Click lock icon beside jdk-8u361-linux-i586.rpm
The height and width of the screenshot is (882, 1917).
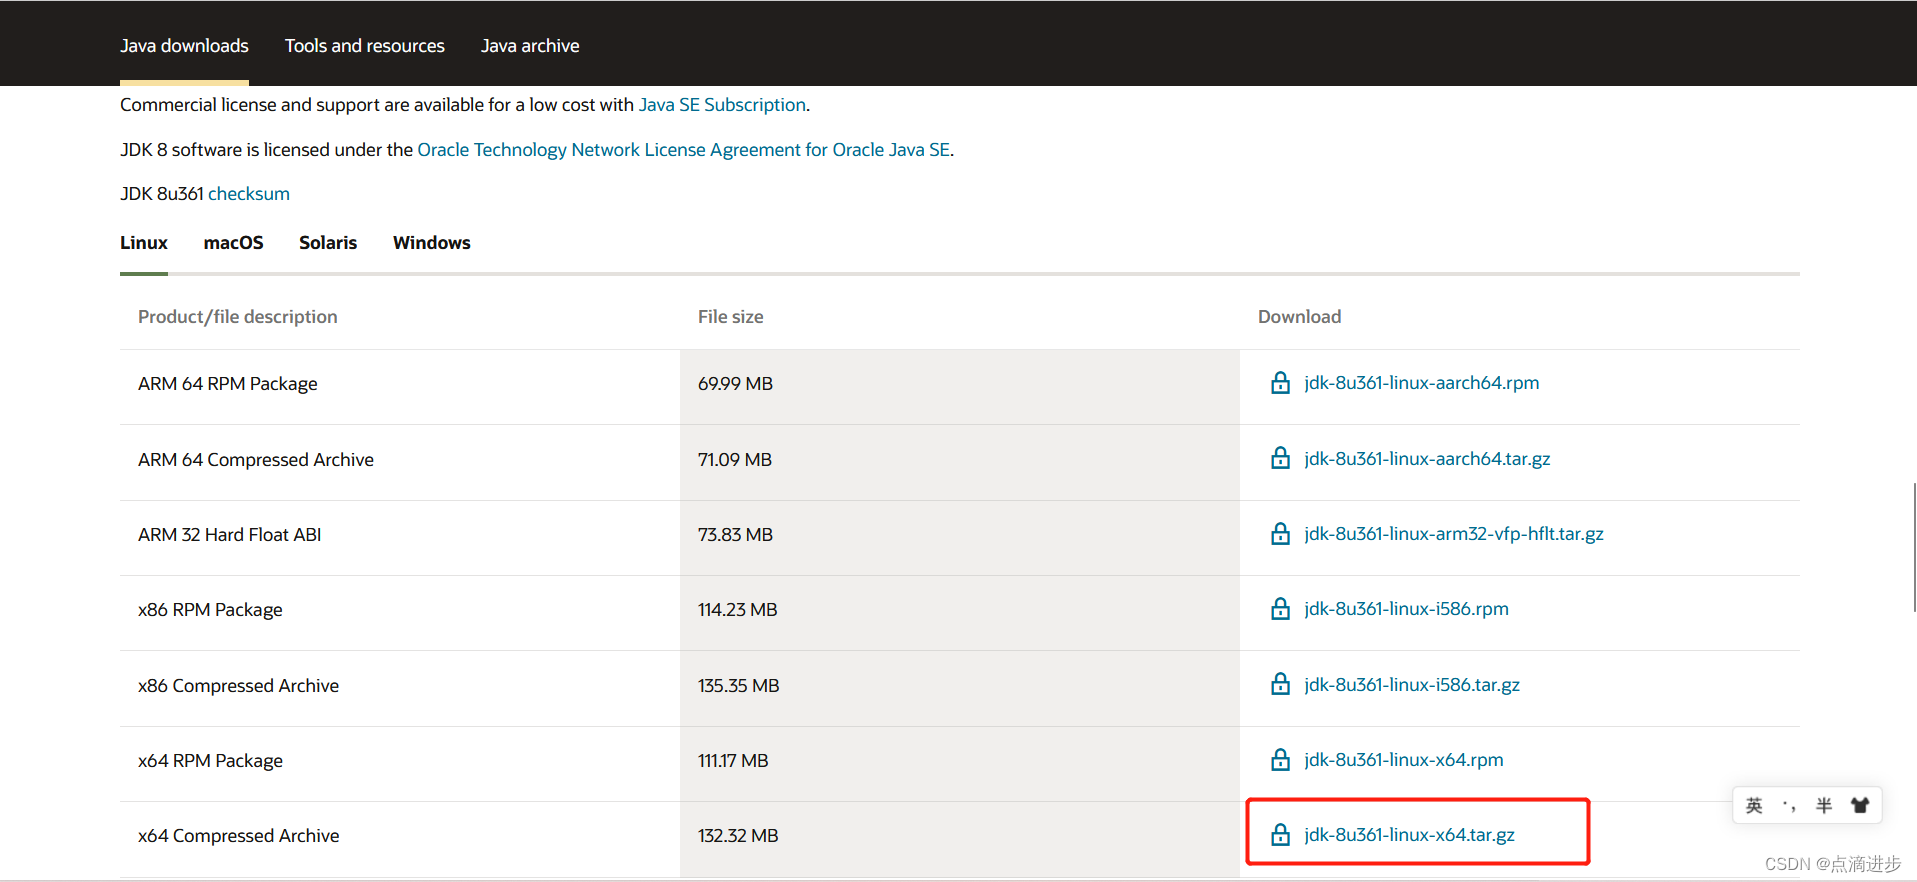(x=1280, y=609)
